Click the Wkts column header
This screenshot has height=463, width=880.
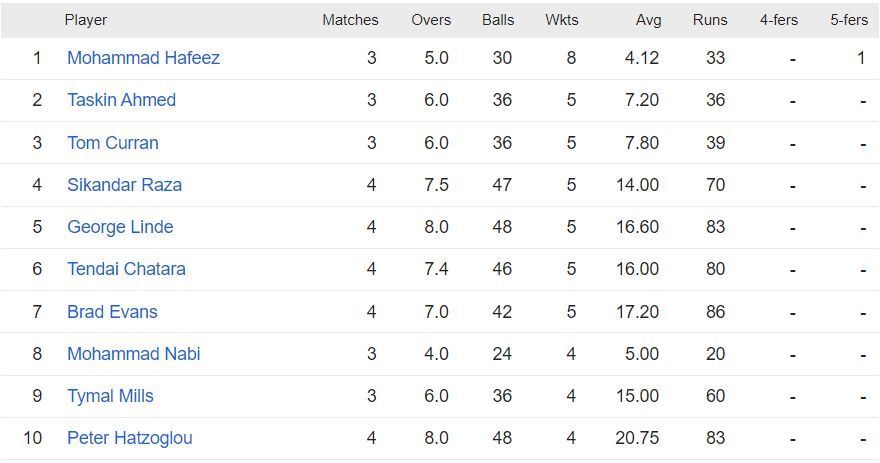click(562, 20)
